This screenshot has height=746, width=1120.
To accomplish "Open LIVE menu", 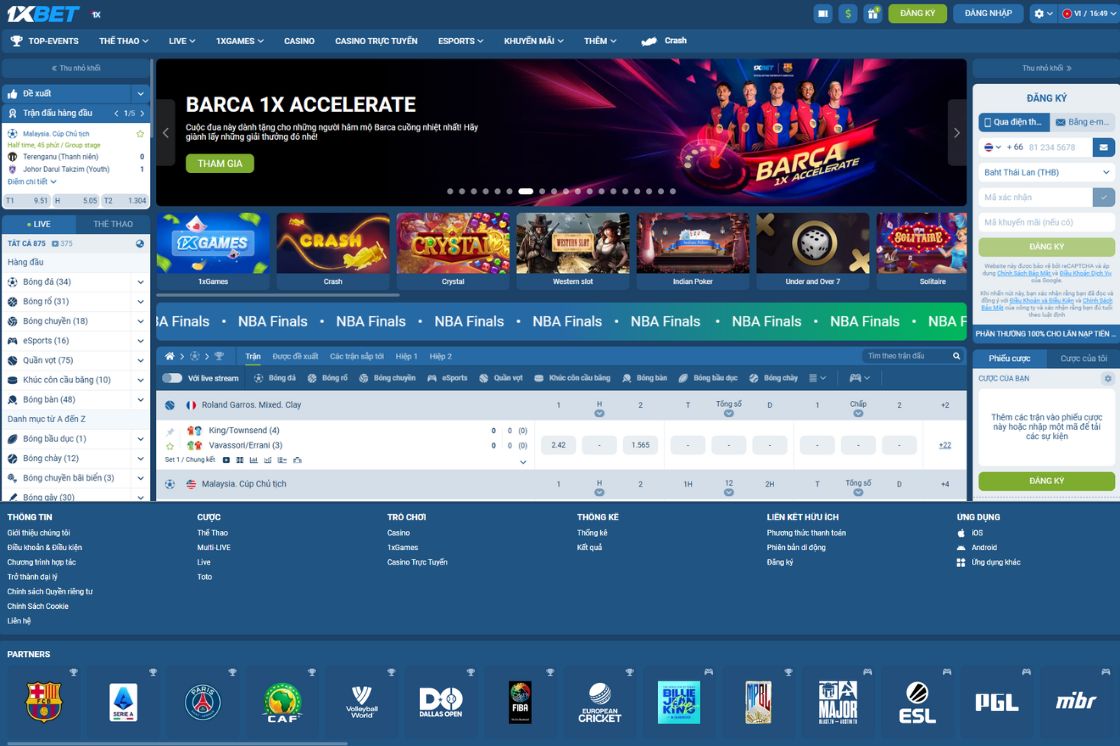I will 181,41.
